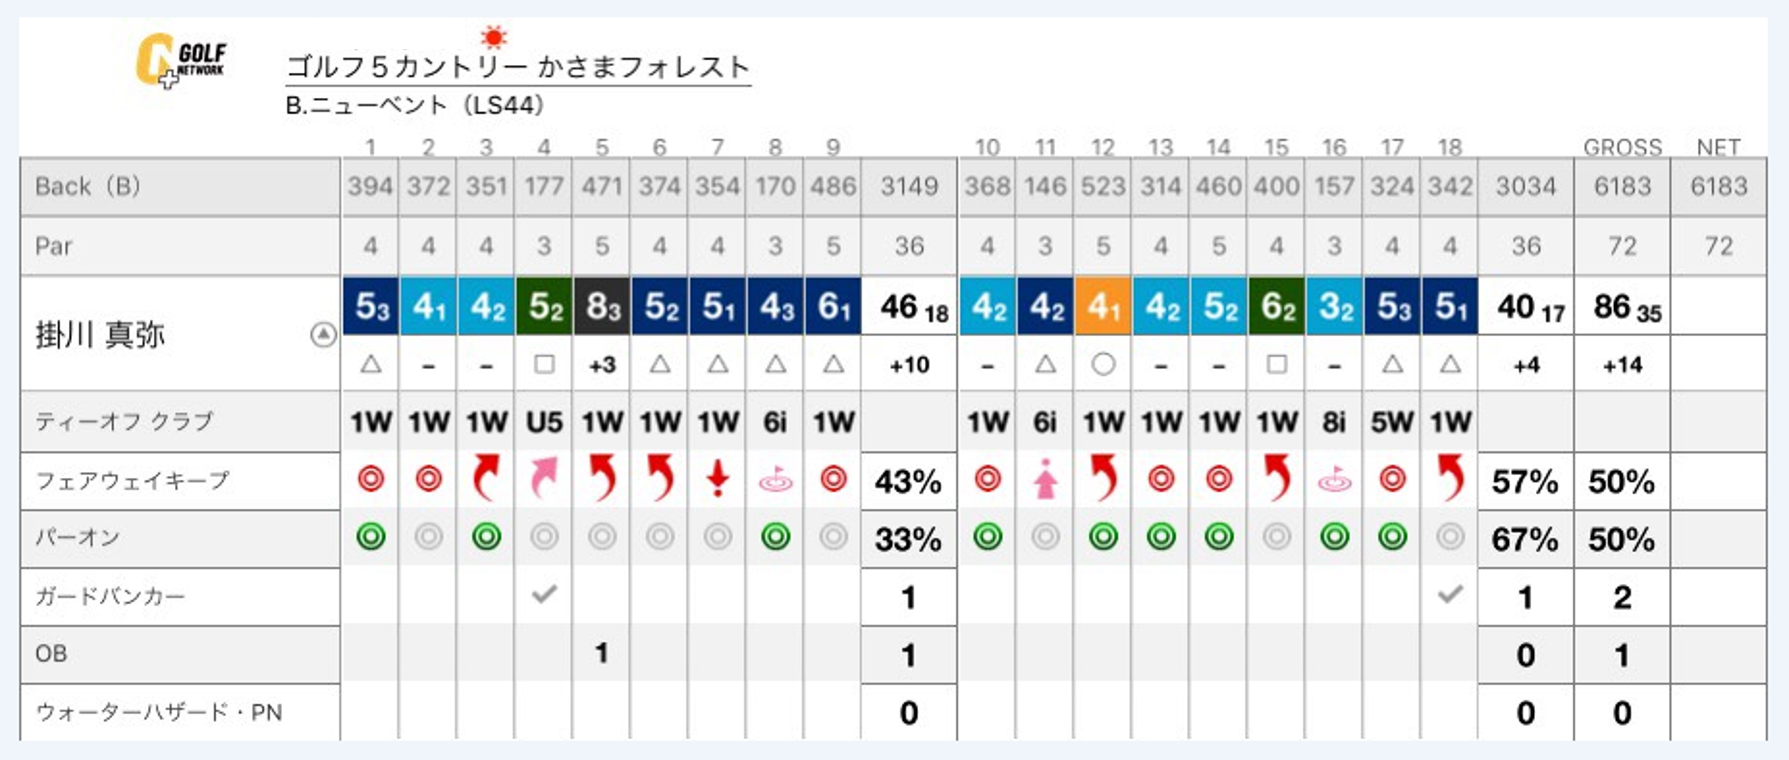Select hole 3 fairway miss left arrow icon

pos(486,479)
